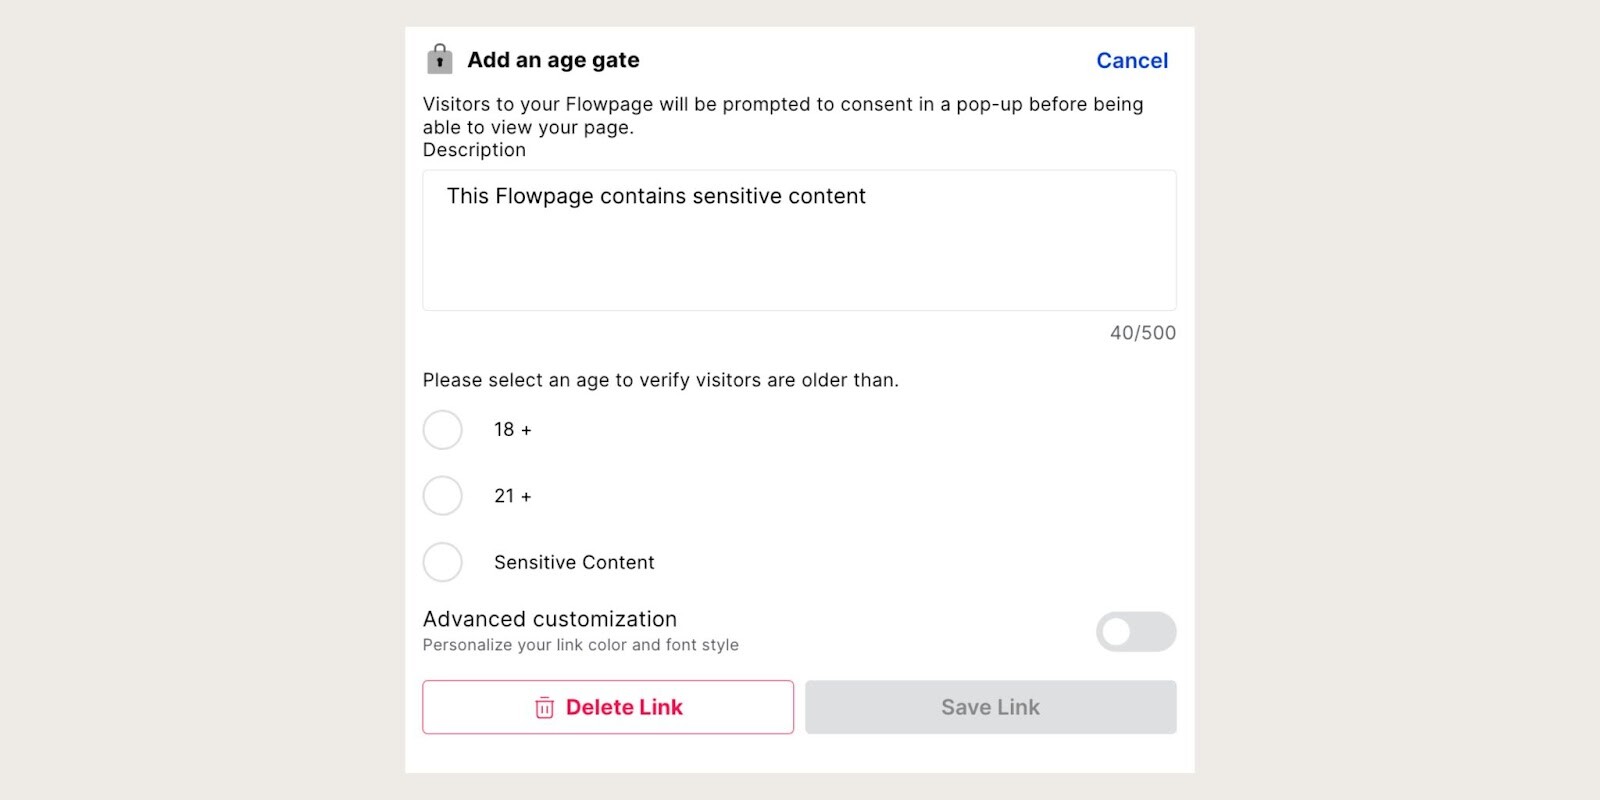
Task: Click the "Visitors to your Flowpage" paragraph
Action: (783, 115)
